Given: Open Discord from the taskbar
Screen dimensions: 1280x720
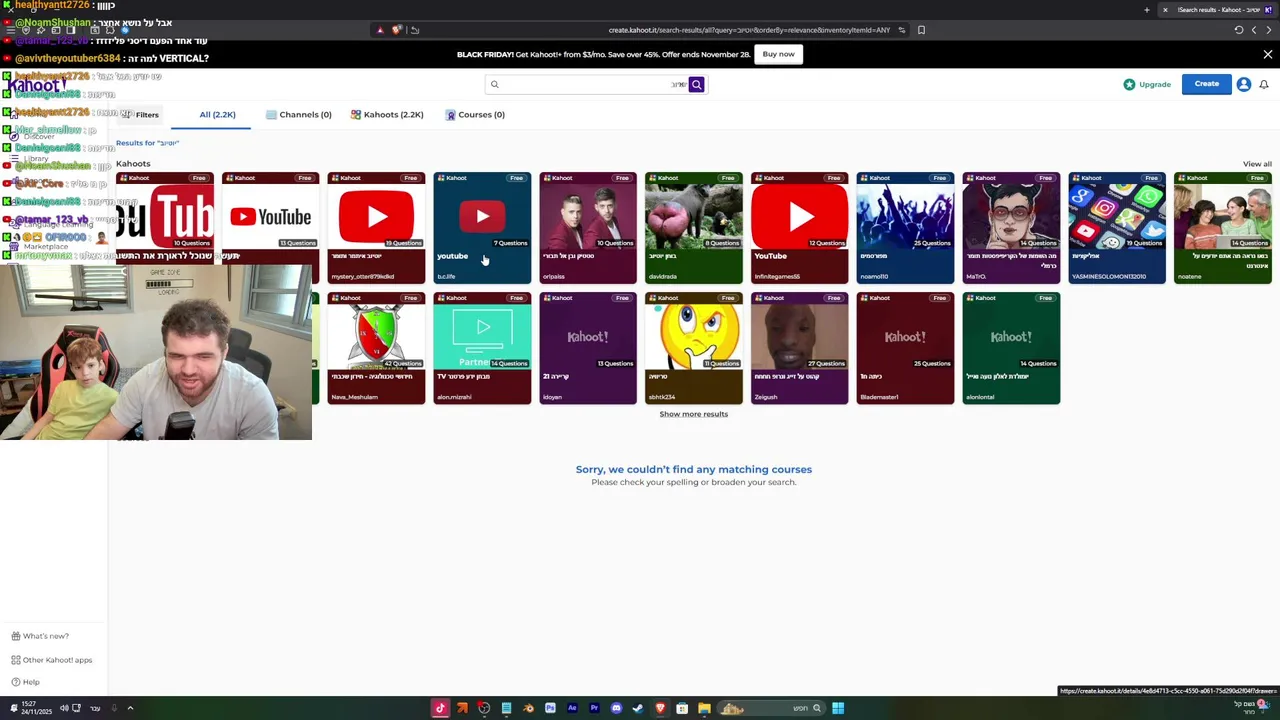Looking at the screenshot, I should pos(616,708).
